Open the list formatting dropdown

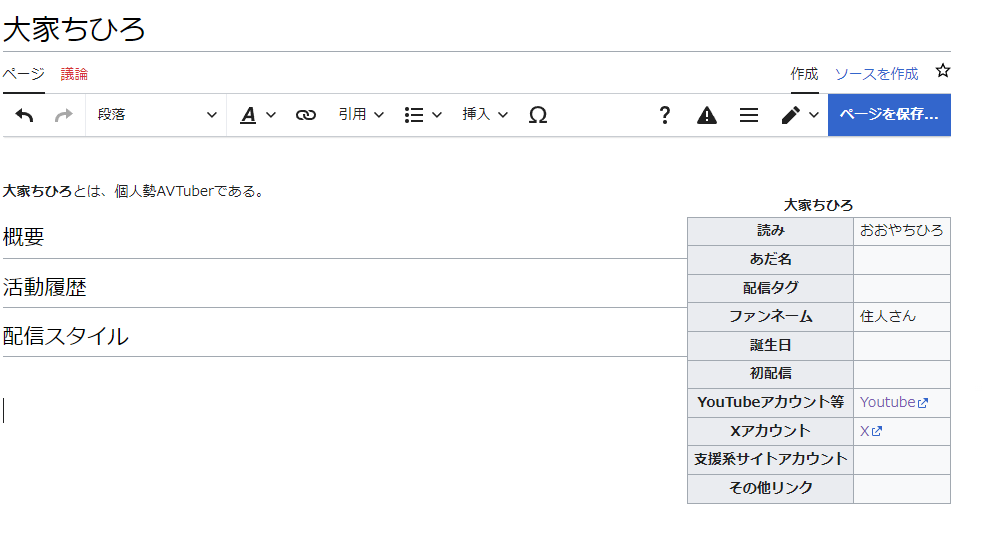tap(422, 115)
